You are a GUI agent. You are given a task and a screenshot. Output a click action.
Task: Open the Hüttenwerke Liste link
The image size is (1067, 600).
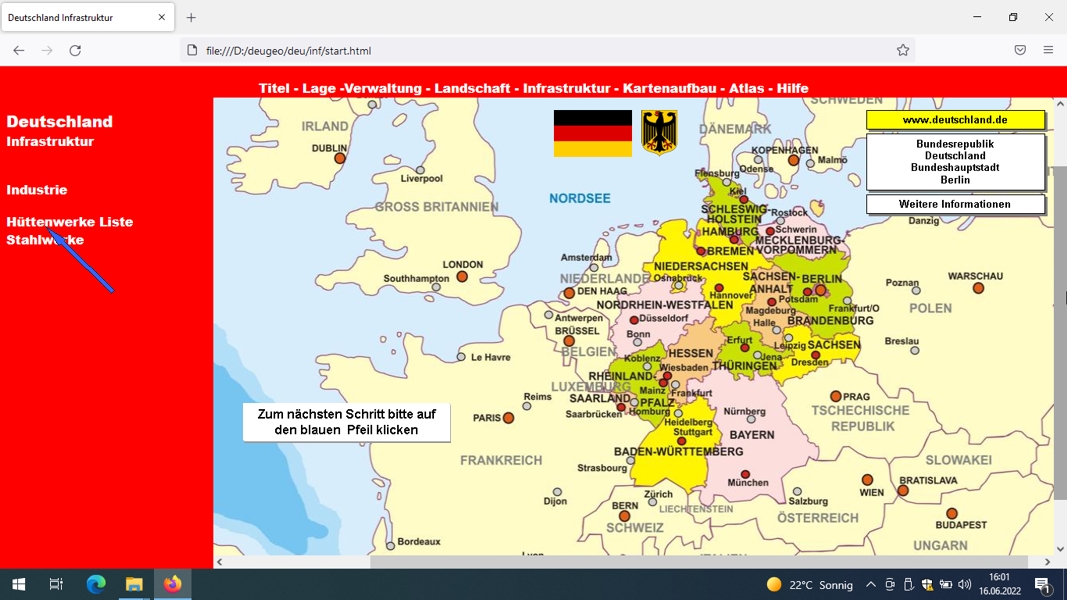(x=69, y=222)
